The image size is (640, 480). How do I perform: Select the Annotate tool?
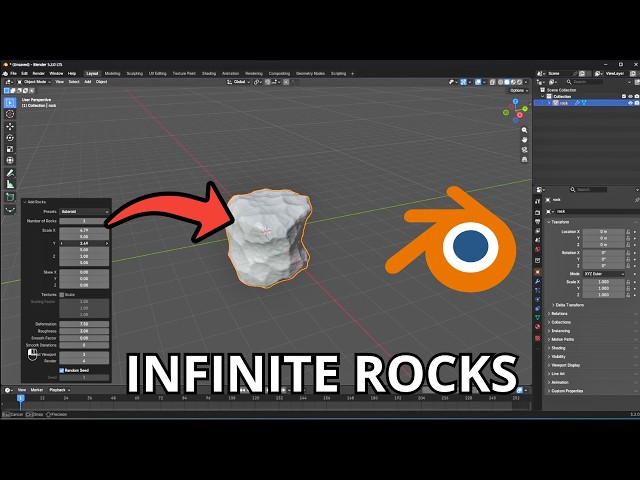pyautogui.click(x=10, y=173)
